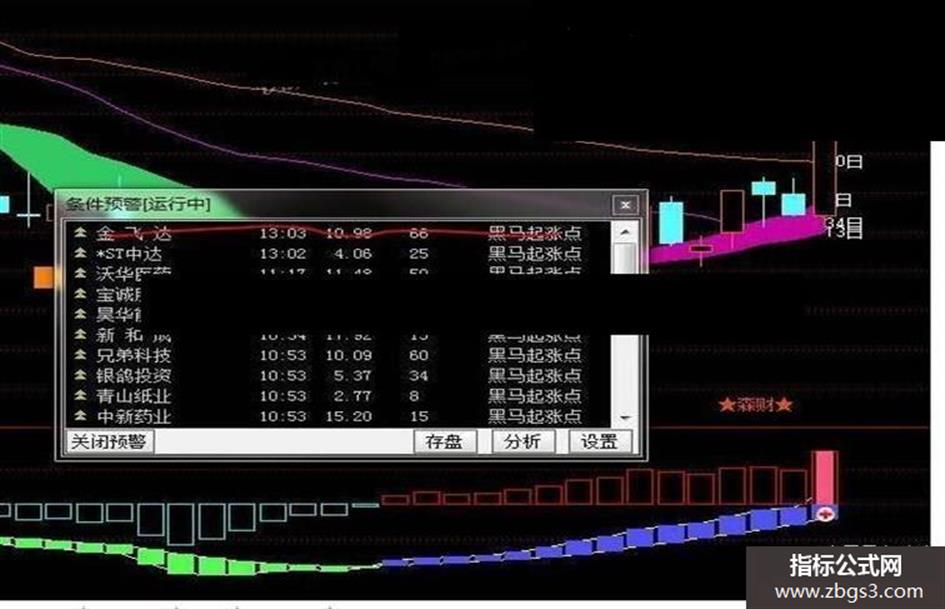Click the 13:03 time in the 金飞达 row
945x609 pixels.
(x=283, y=233)
